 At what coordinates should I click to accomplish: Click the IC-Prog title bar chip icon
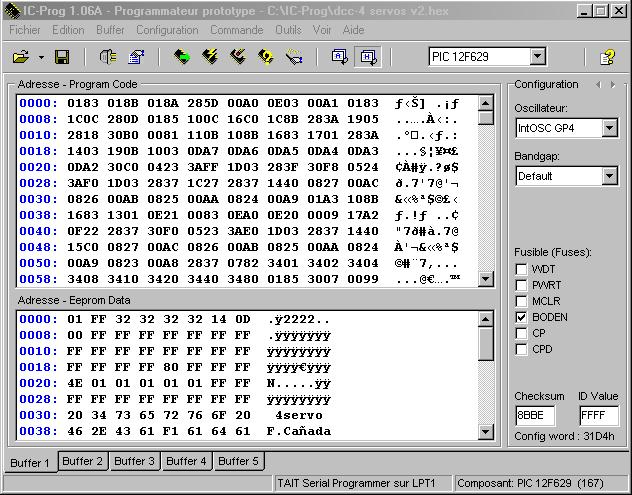[12, 11]
